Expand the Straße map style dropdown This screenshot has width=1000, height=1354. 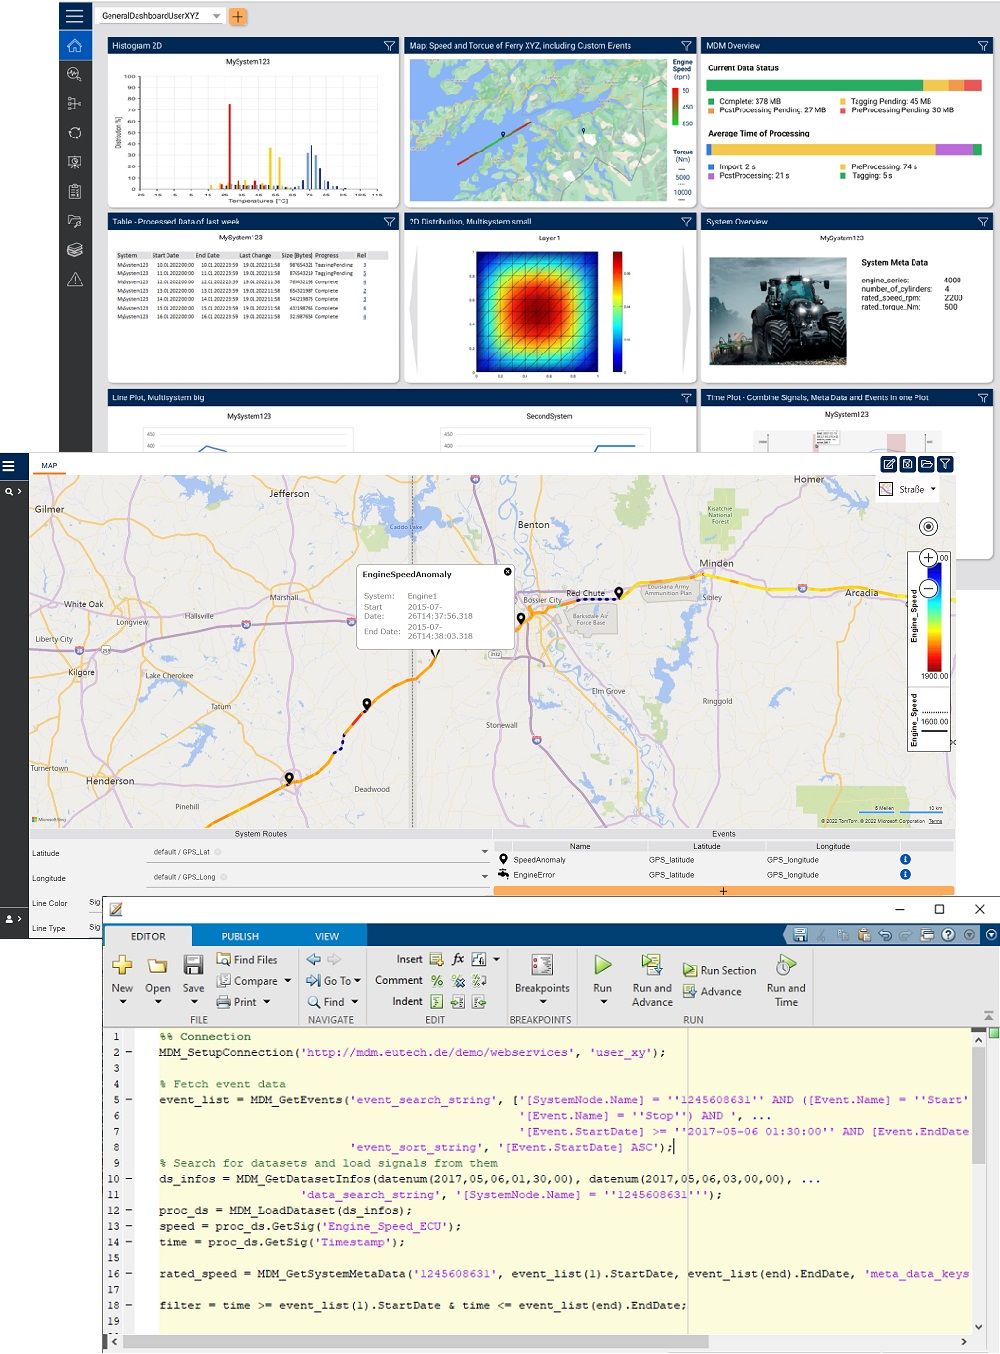point(933,489)
